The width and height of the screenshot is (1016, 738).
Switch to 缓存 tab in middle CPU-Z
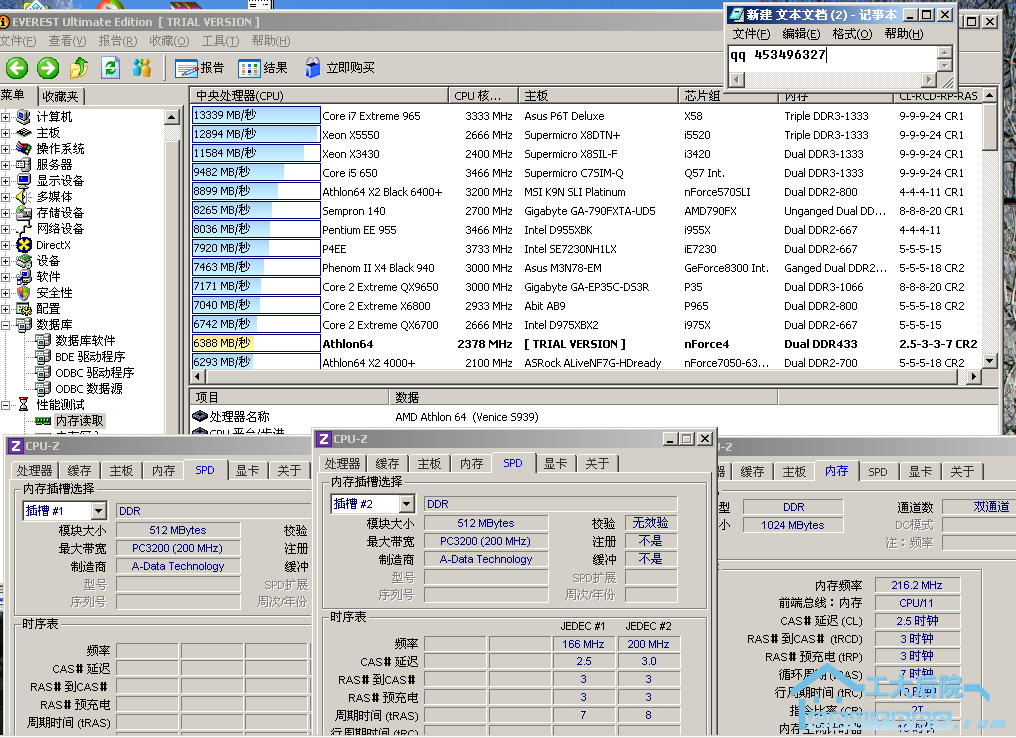click(x=387, y=464)
